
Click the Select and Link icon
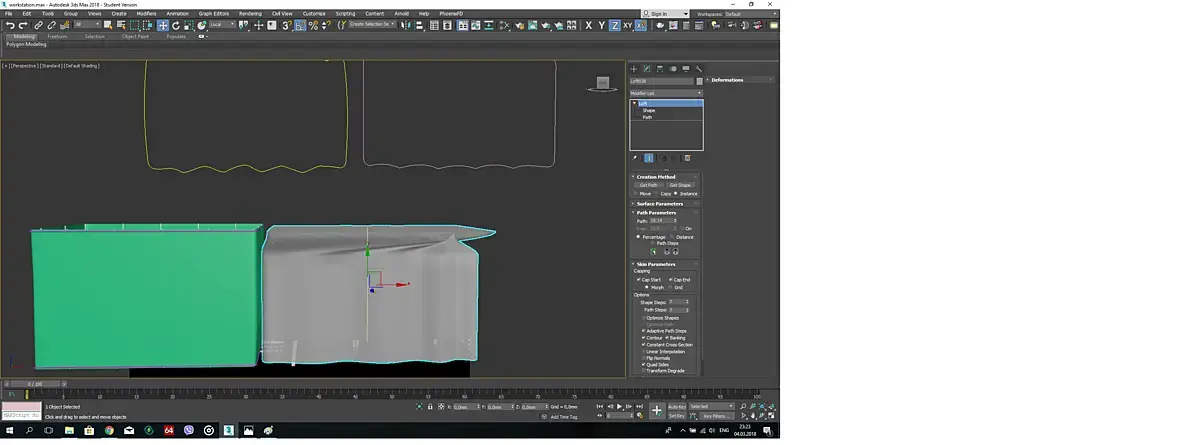tap(39, 25)
